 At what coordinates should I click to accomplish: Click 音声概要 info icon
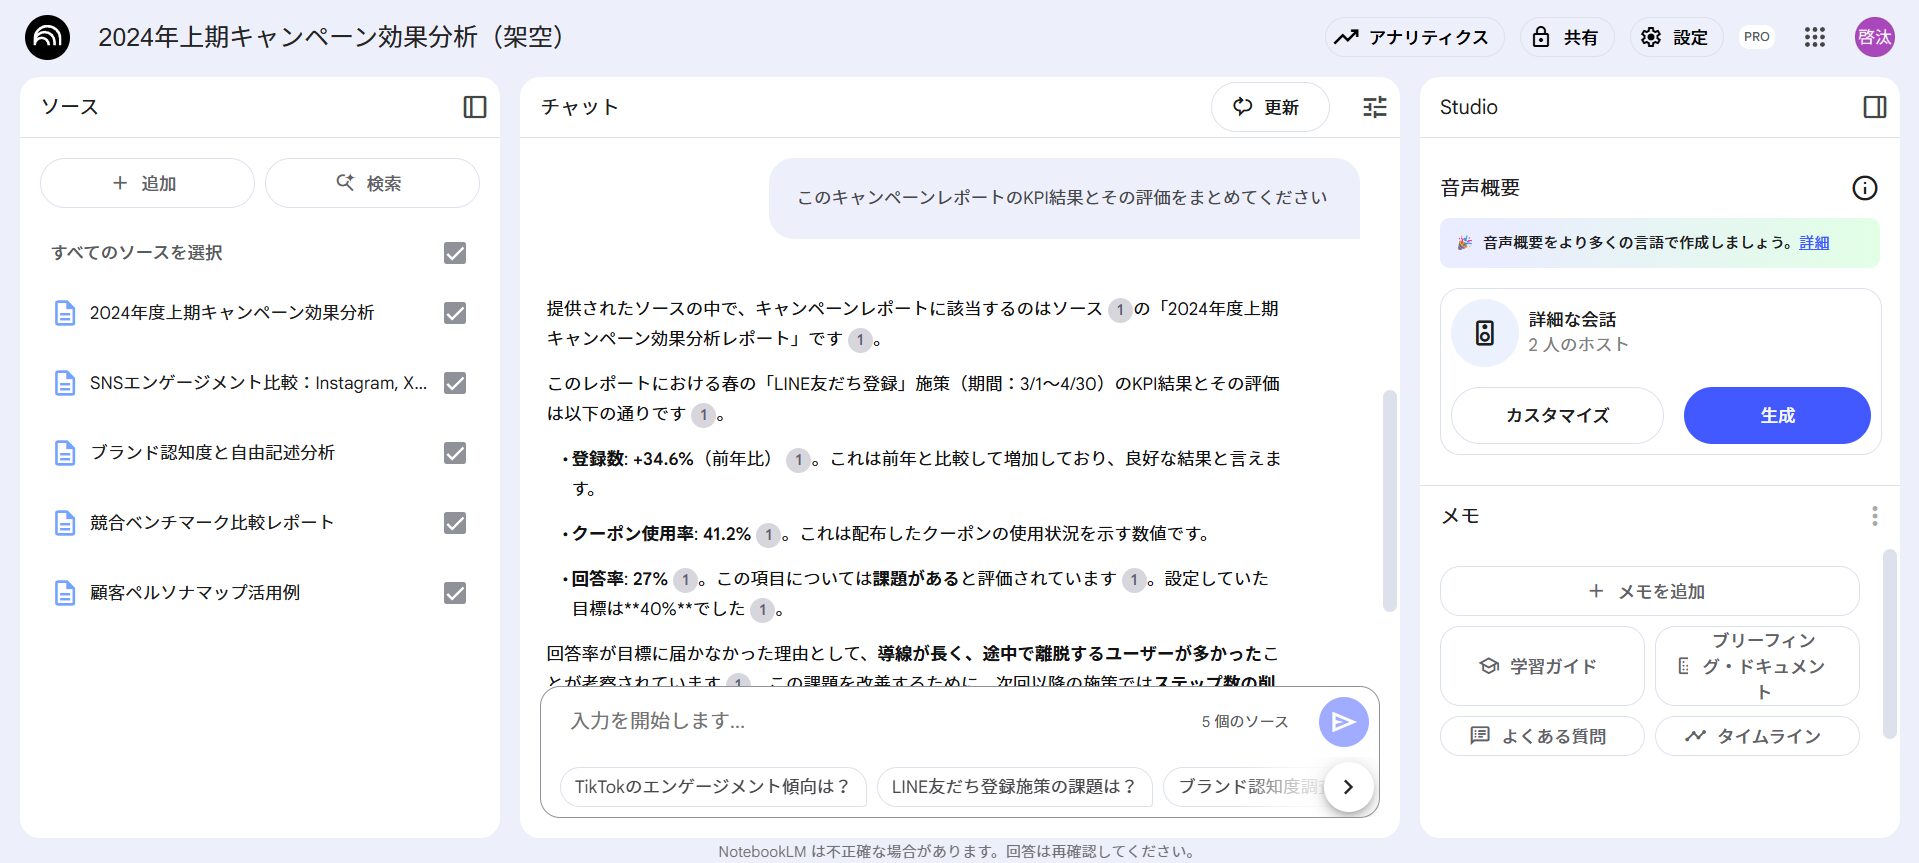[1865, 188]
